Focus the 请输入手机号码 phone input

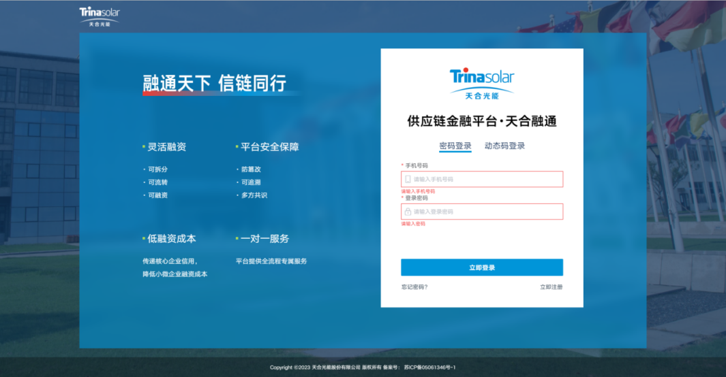pos(482,179)
